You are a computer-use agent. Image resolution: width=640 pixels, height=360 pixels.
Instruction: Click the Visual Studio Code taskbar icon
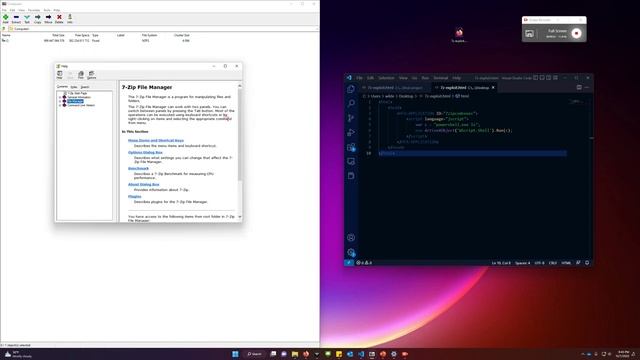(361, 354)
